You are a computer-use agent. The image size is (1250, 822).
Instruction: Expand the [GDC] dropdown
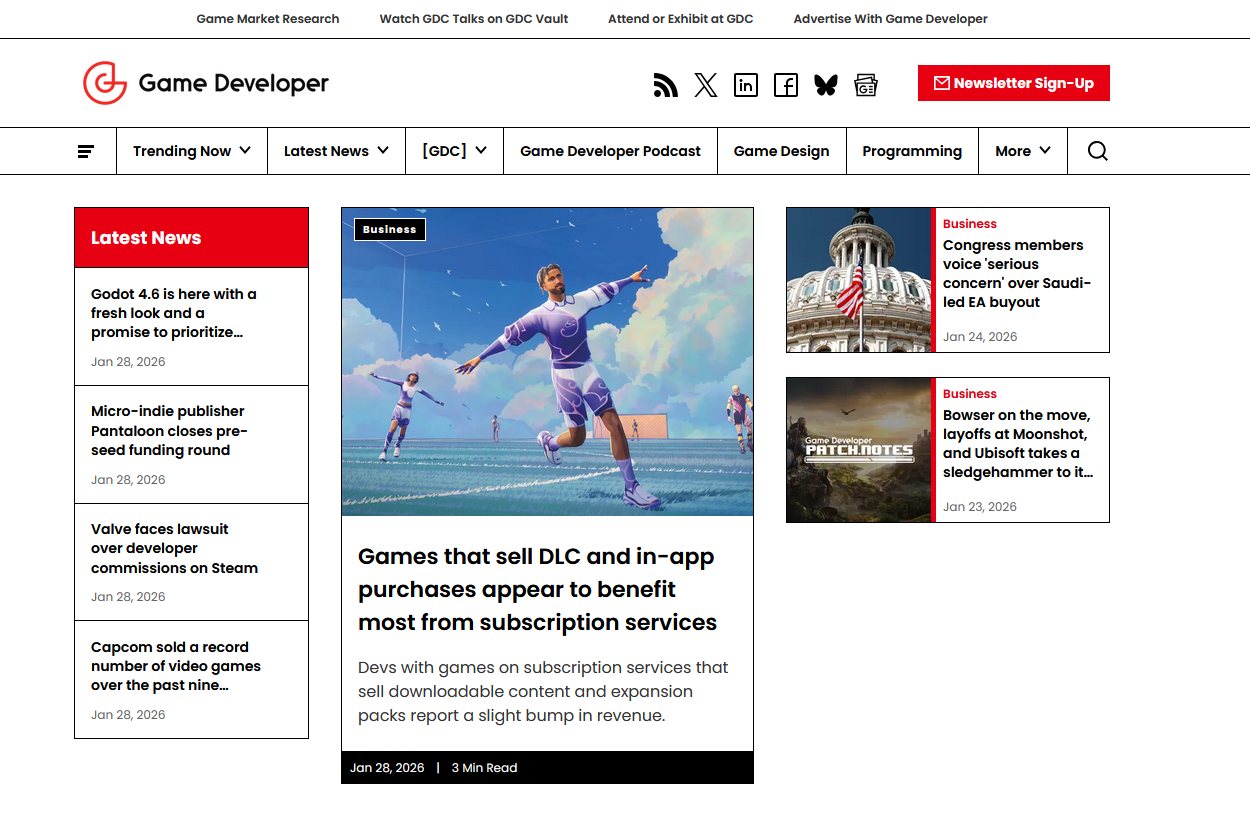pyautogui.click(x=455, y=151)
